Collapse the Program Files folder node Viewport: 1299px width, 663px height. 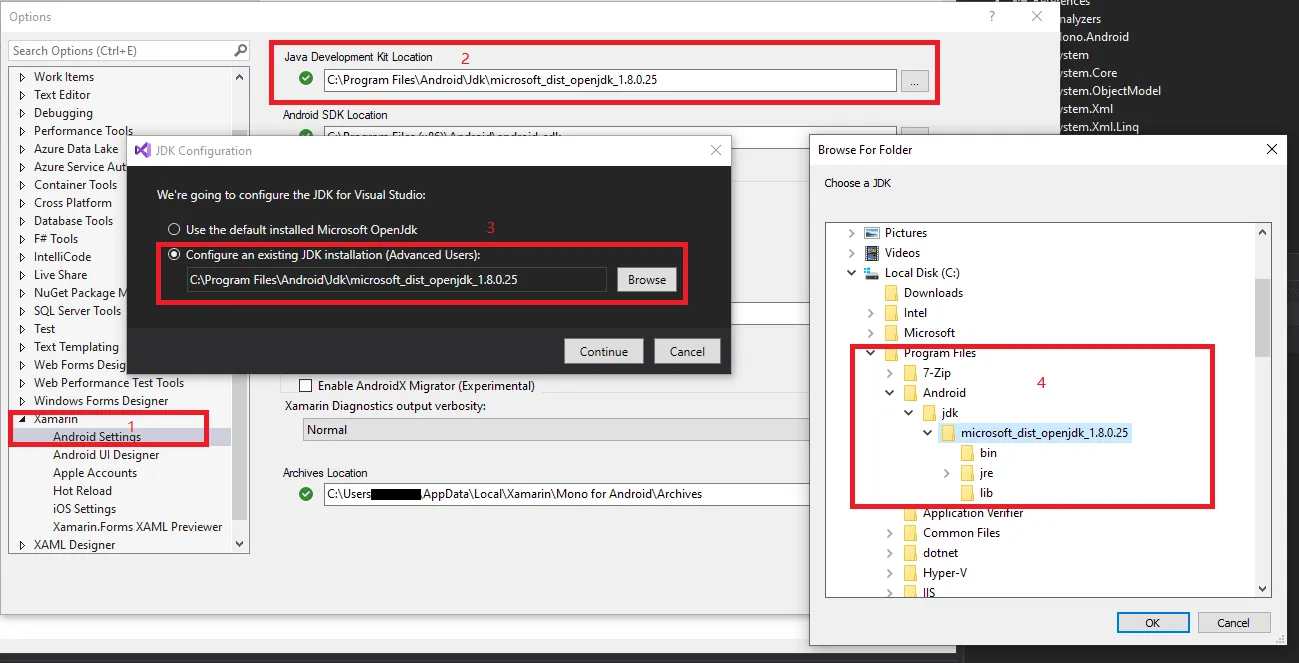click(x=870, y=353)
